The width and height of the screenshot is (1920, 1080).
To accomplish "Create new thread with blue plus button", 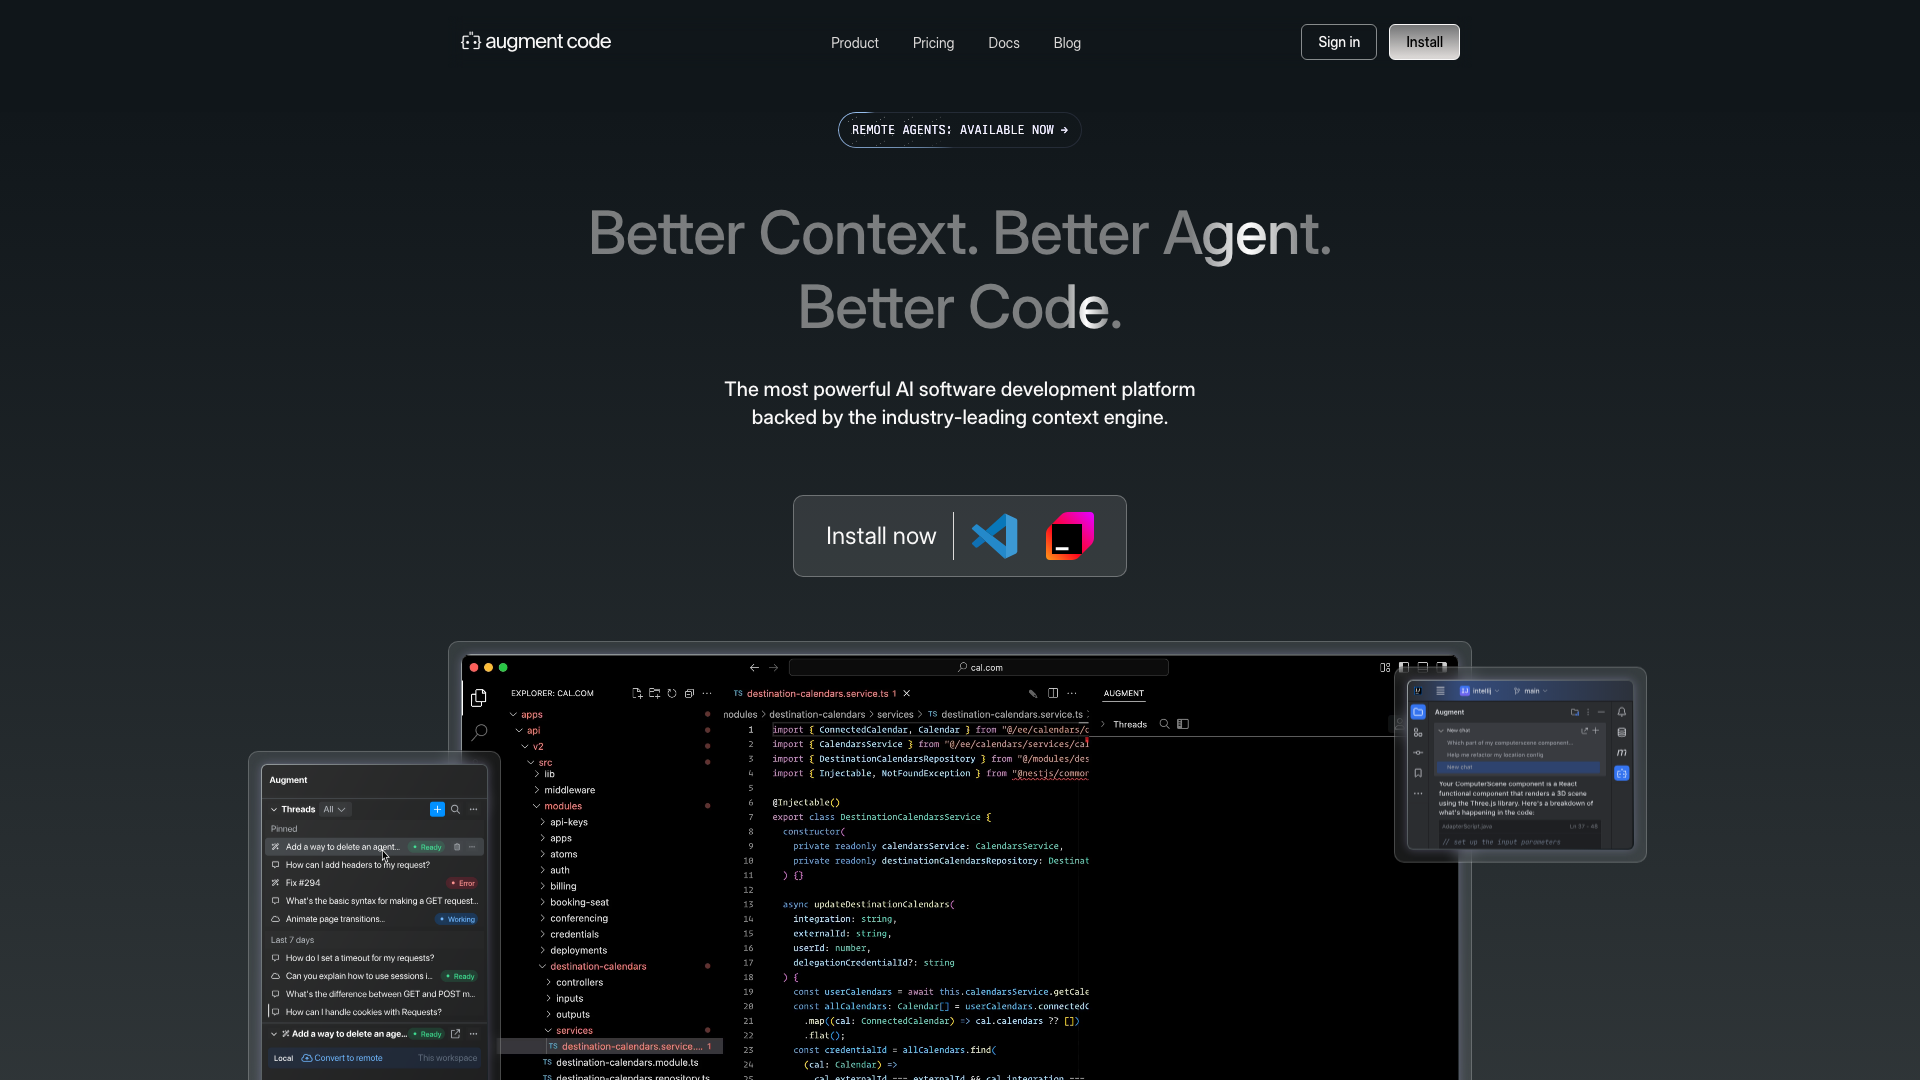I will click(x=437, y=809).
